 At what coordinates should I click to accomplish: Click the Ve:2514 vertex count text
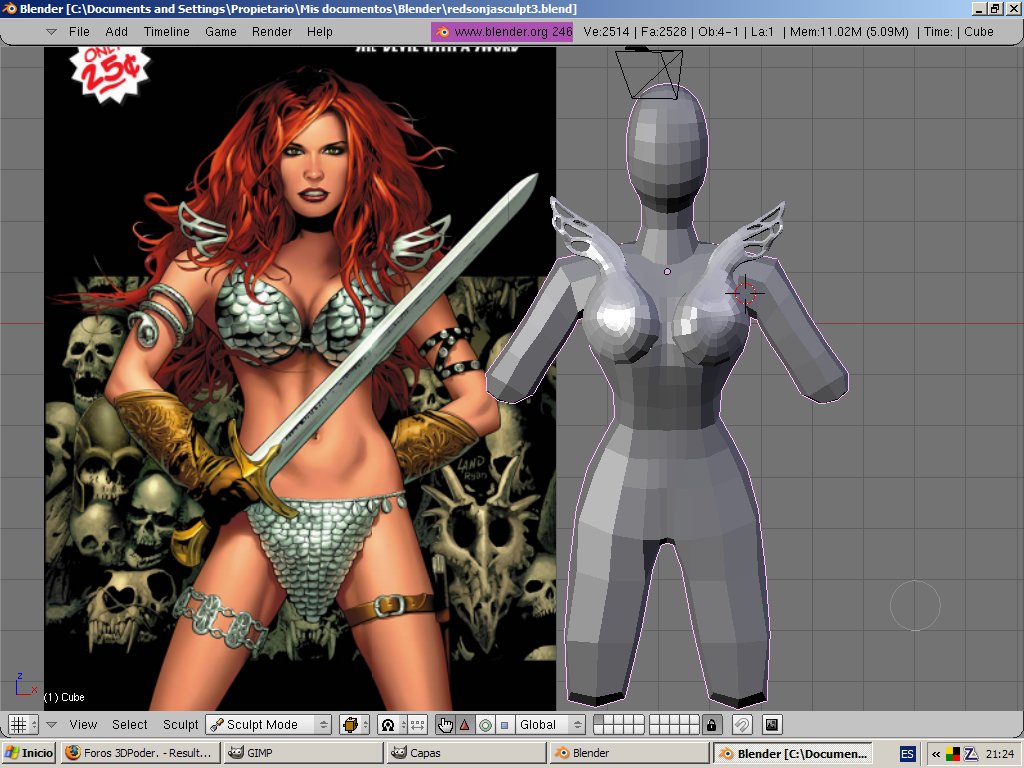point(606,31)
